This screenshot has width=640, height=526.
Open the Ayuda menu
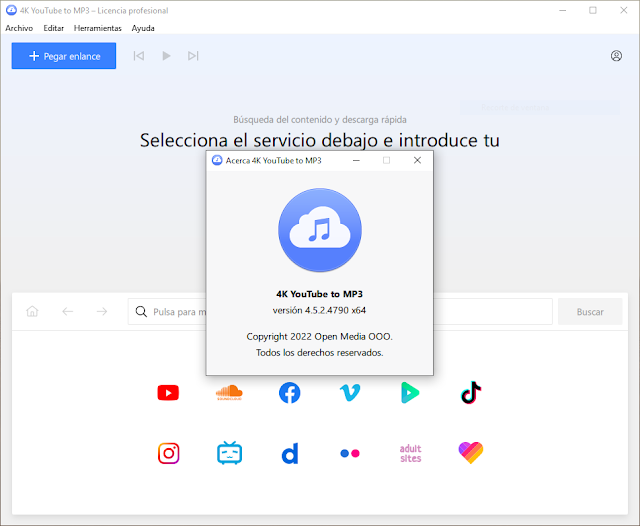tap(143, 28)
